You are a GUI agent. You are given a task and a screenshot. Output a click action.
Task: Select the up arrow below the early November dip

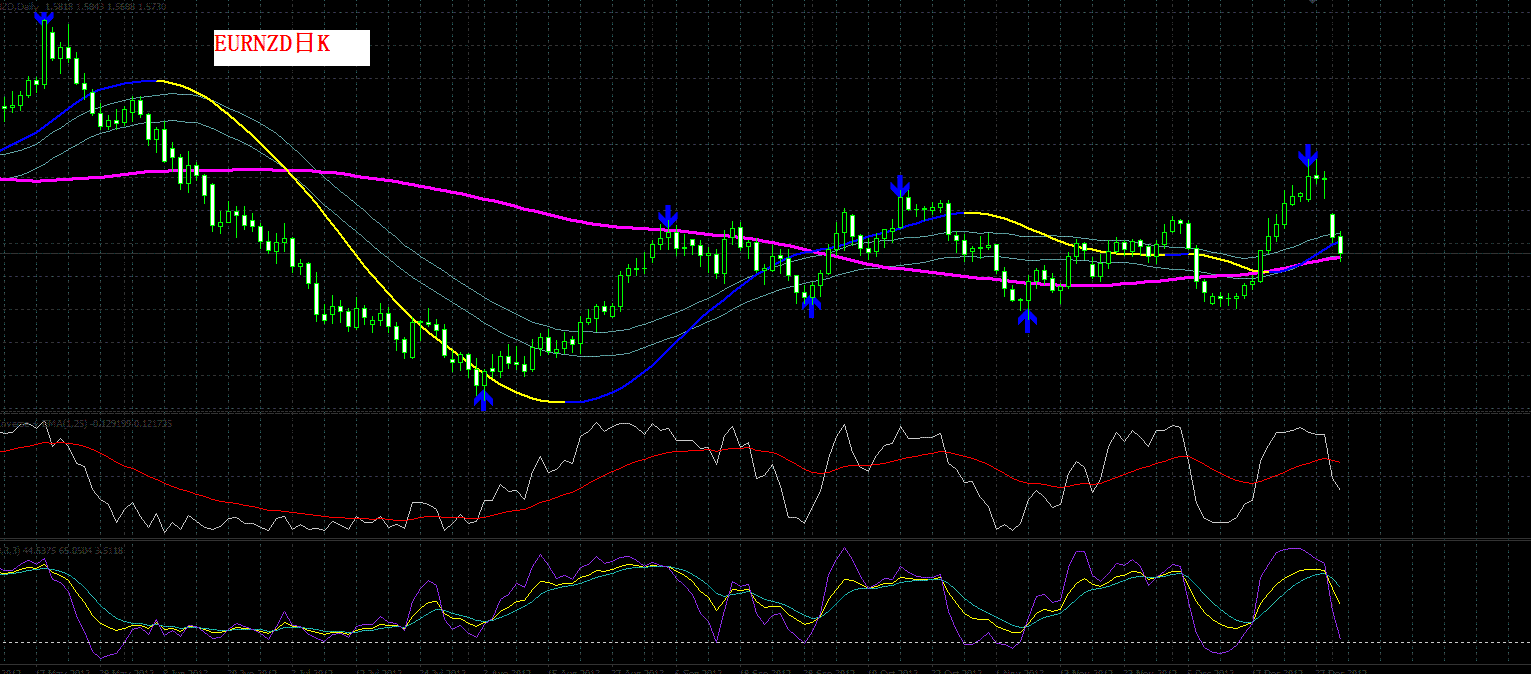click(1026, 320)
